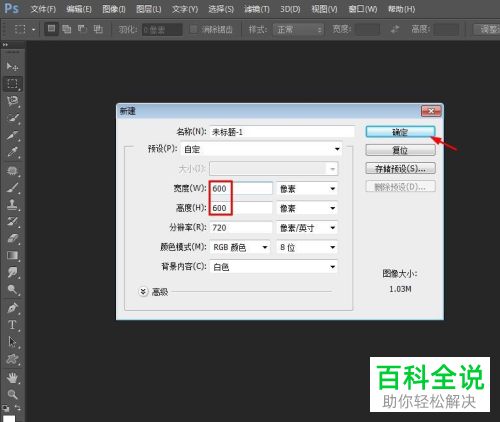Select the History Brush tool
Image resolution: width=500 pixels, height=422 pixels.
[12, 221]
